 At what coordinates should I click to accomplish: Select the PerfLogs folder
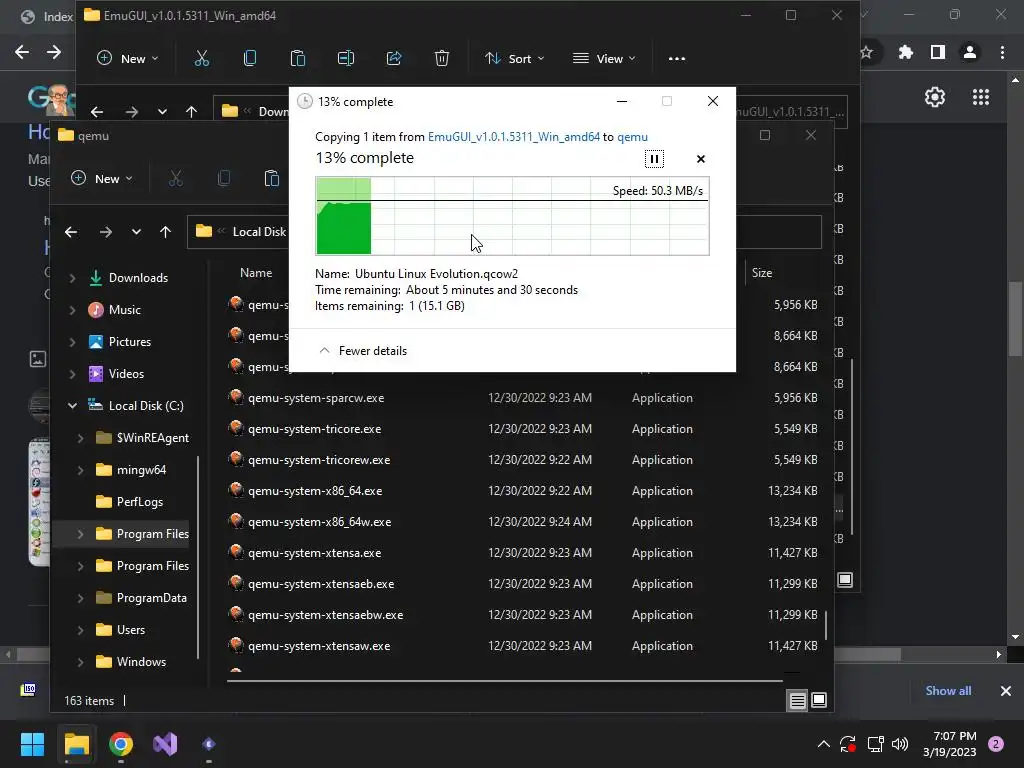(x=139, y=502)
